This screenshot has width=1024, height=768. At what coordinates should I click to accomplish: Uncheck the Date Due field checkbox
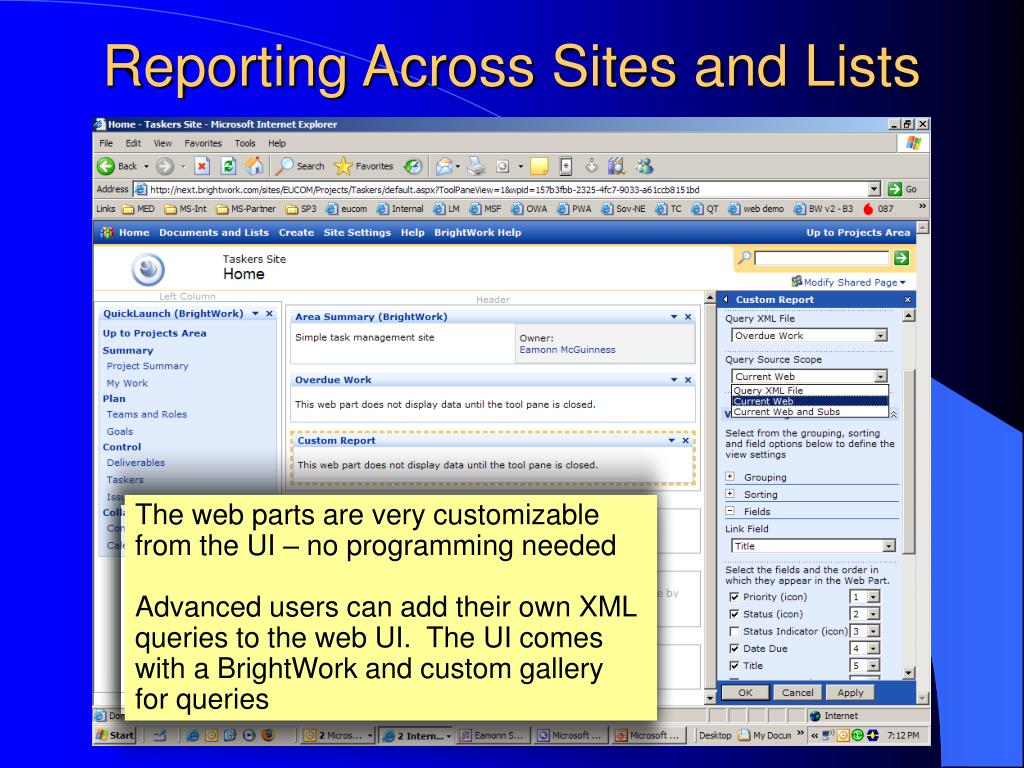[x=734, y=648]
